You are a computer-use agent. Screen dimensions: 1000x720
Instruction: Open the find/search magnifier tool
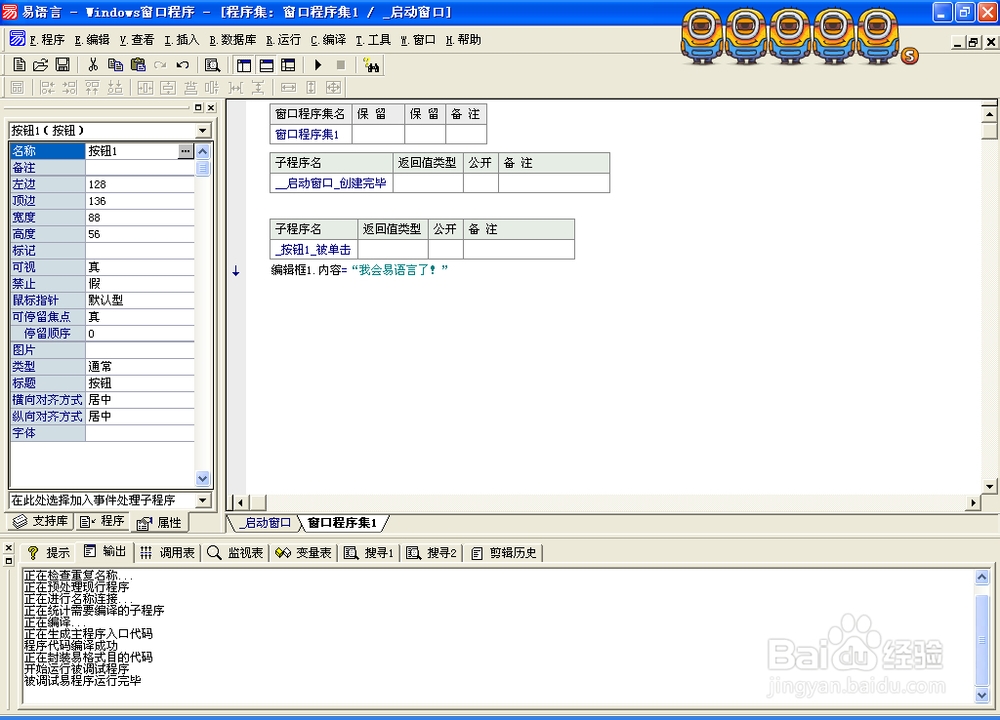212,65
